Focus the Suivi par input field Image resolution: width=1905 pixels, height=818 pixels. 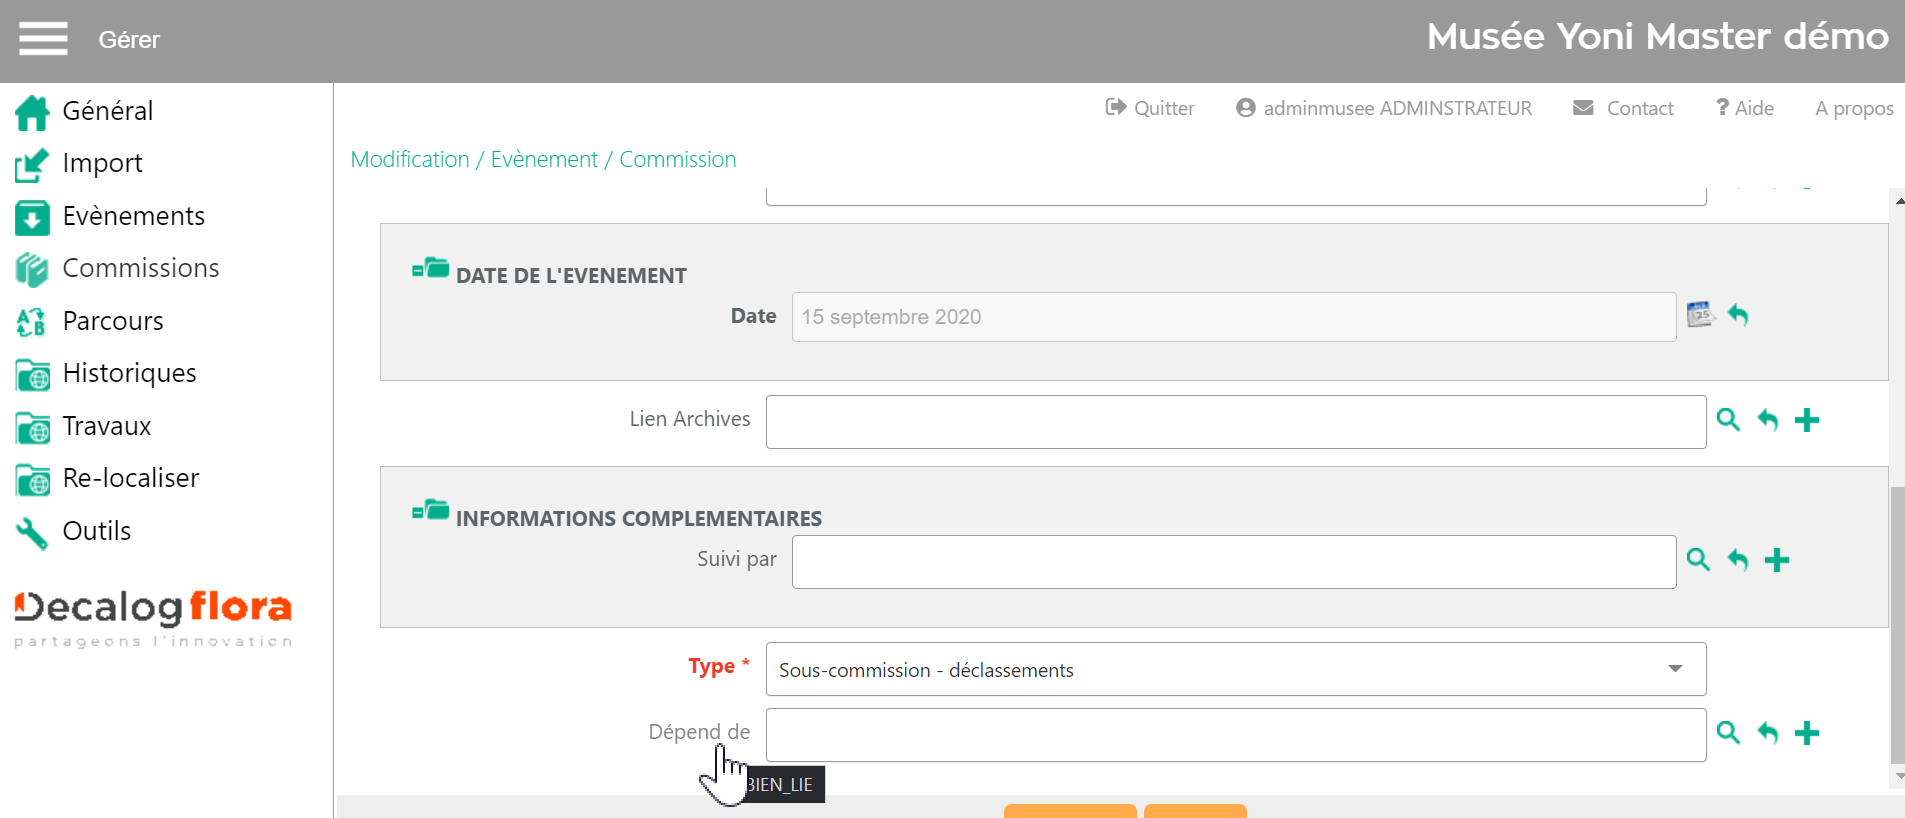1233,562
